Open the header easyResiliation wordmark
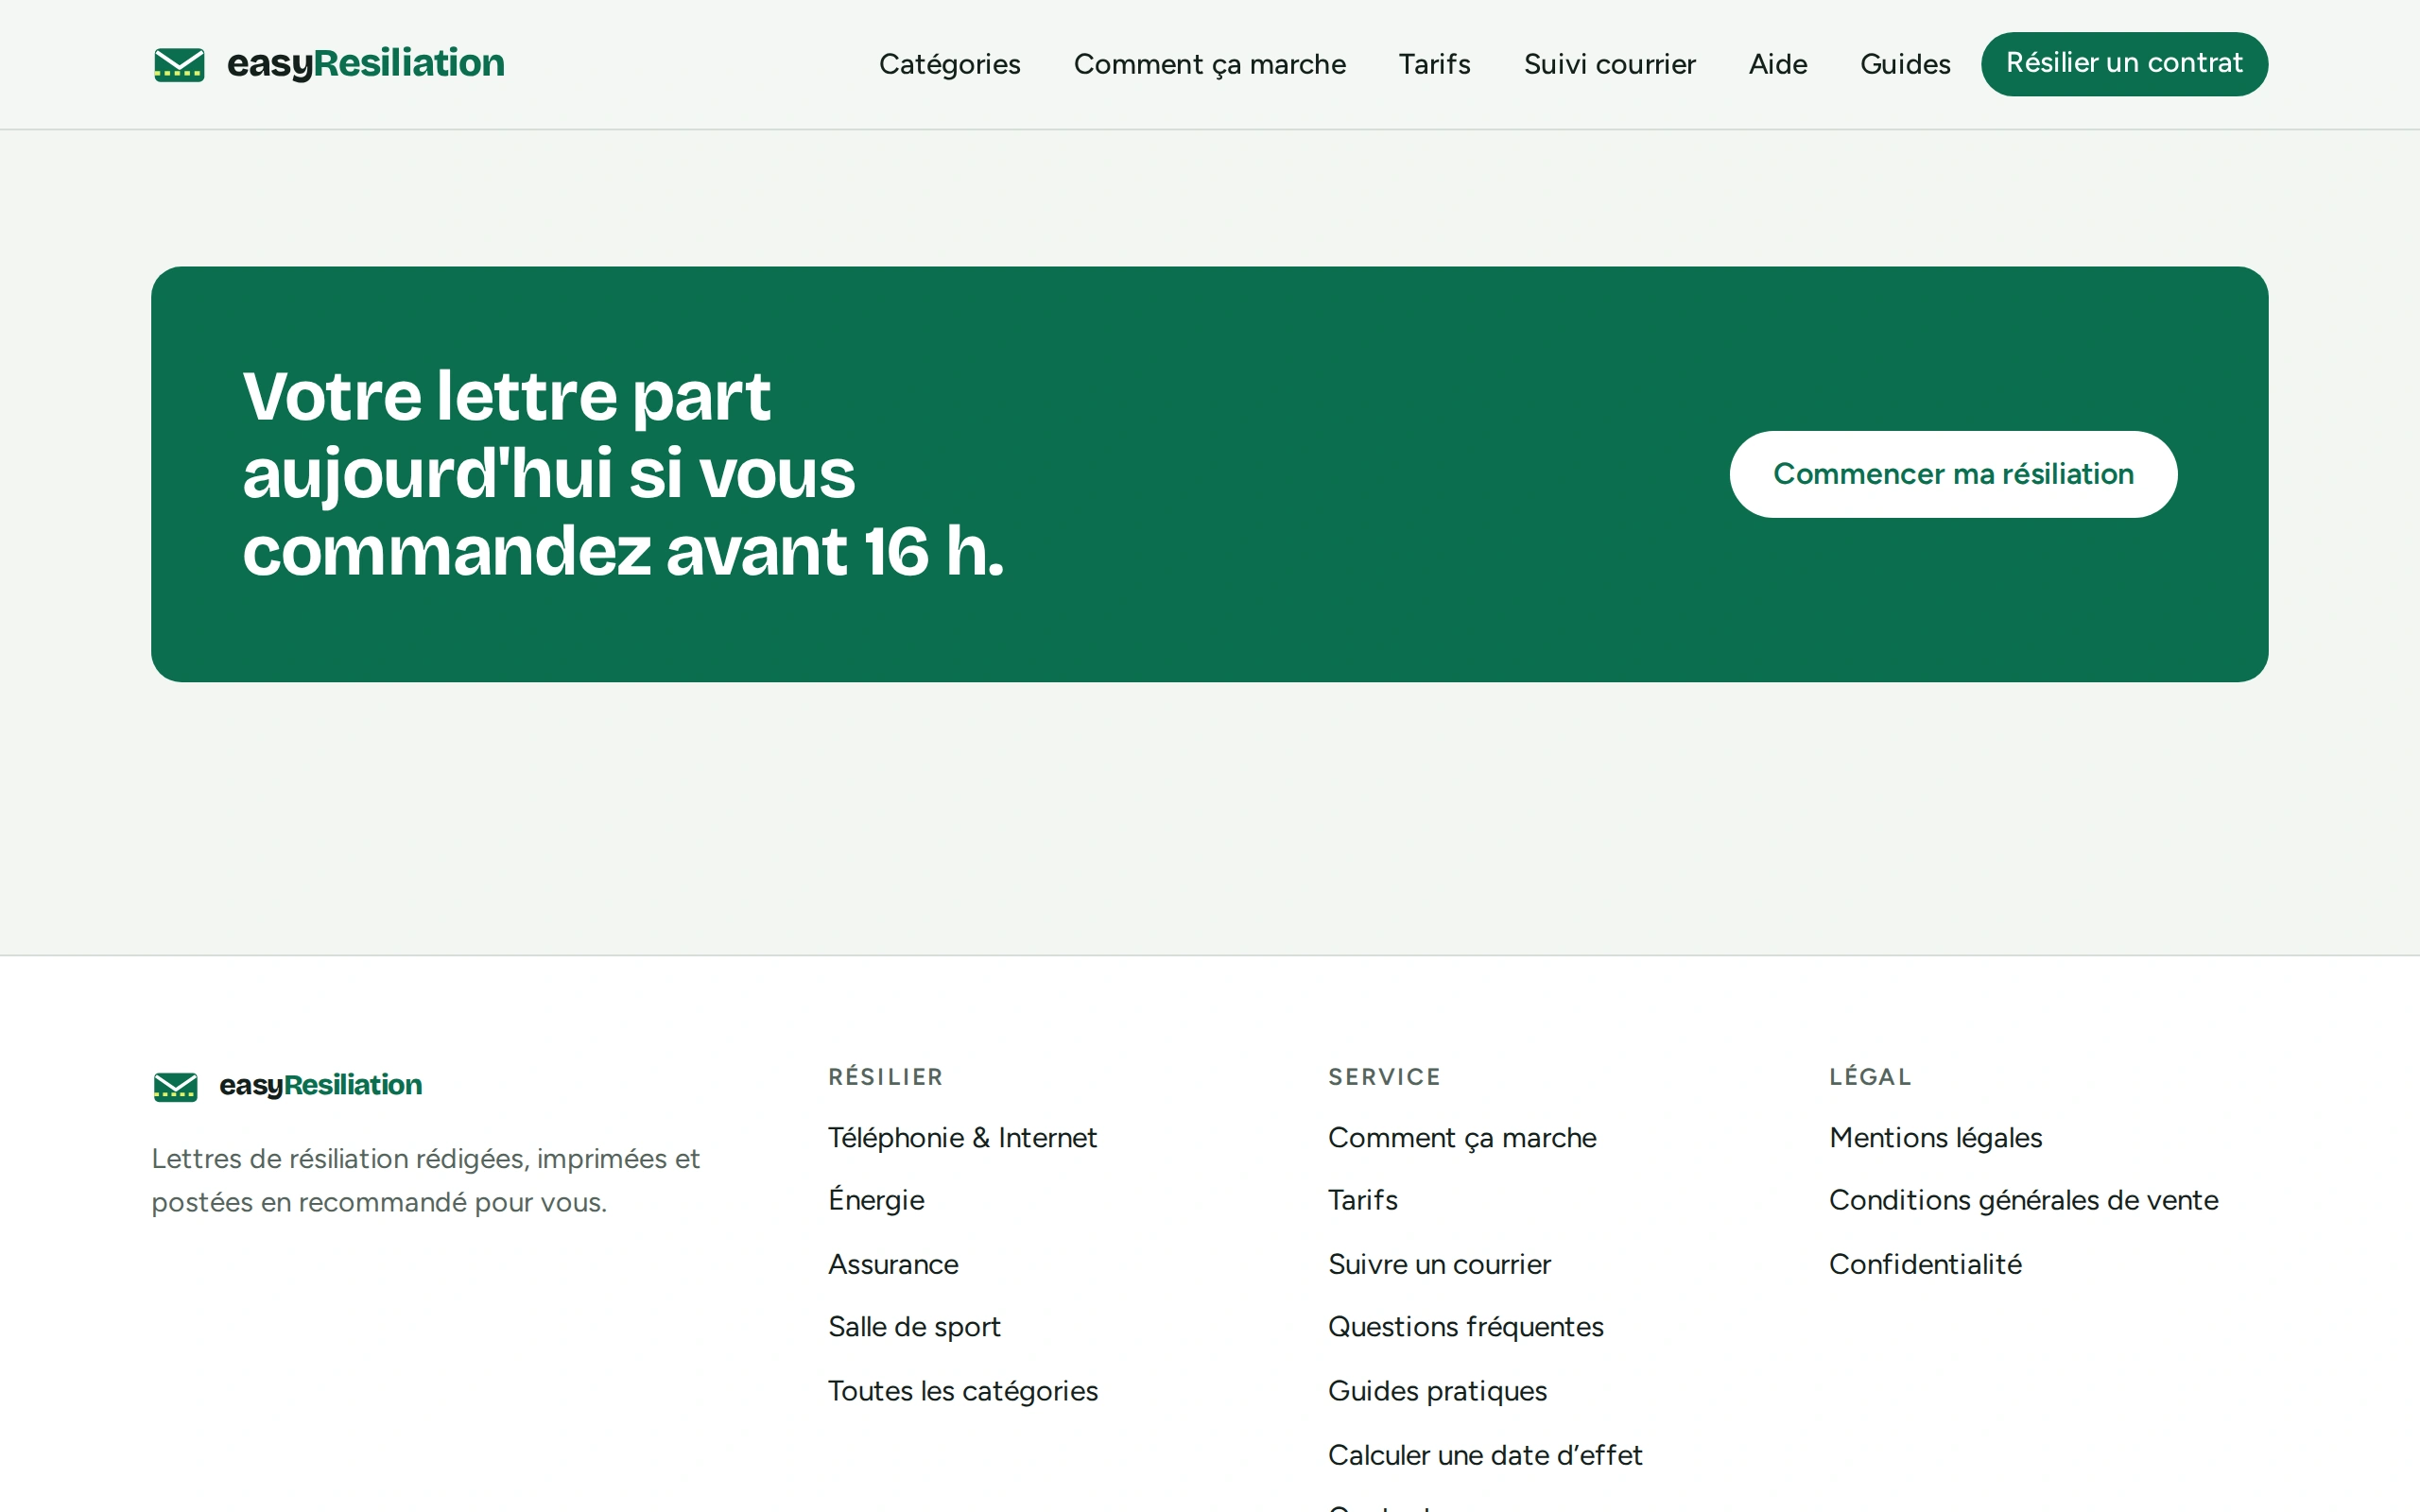2420x1512 pixels. click(x=366, y=64)
